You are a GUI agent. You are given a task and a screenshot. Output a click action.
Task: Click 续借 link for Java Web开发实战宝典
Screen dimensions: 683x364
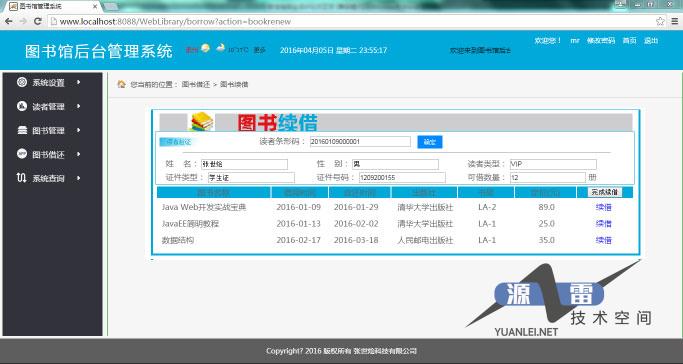pos(604,207)
